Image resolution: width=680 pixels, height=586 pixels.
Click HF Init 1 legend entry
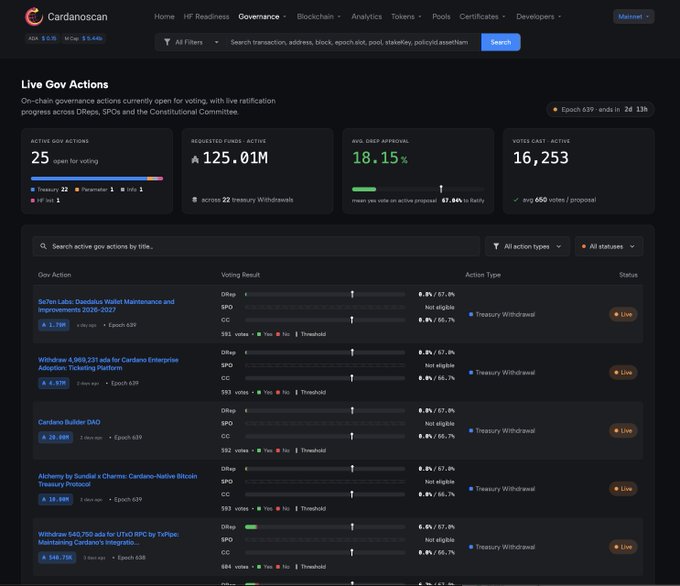pos(45,200)
